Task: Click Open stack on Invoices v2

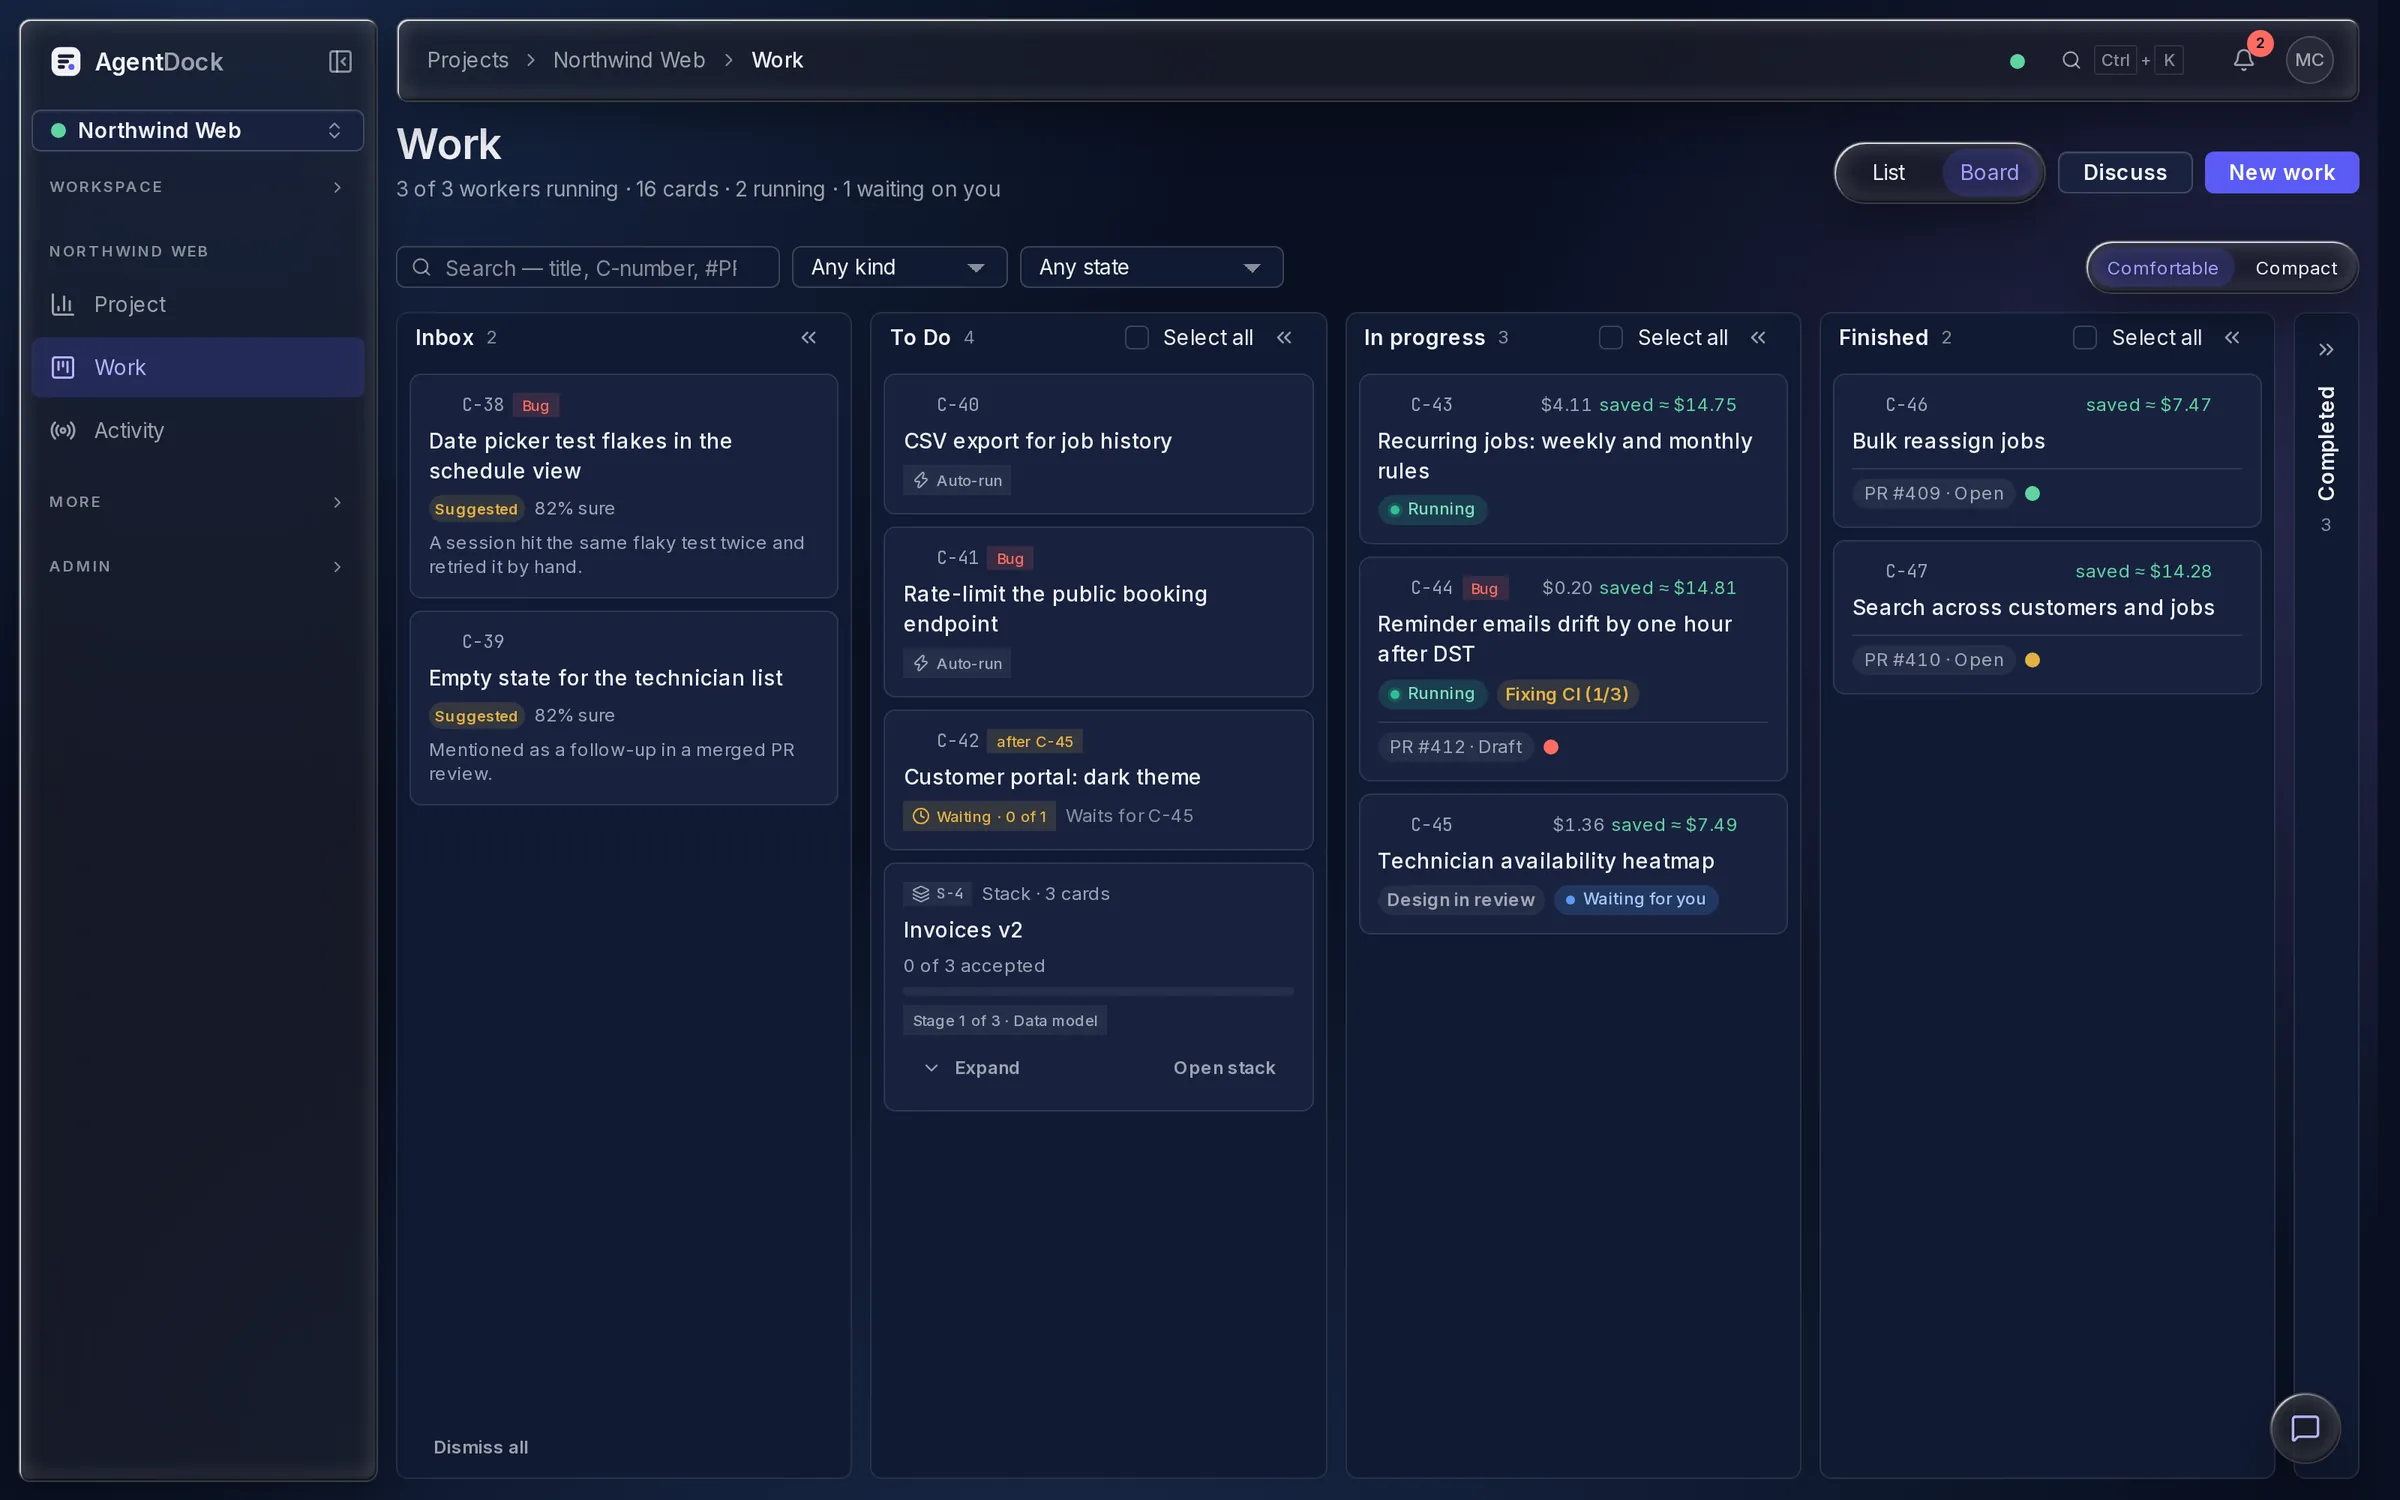Action: tap(1224, 1068)
